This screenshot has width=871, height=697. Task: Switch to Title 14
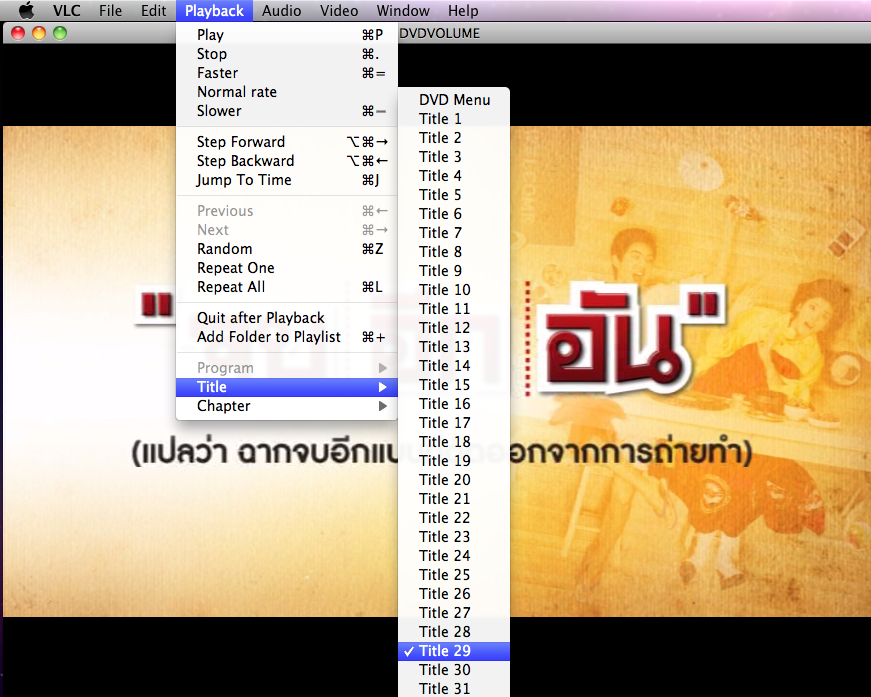454,365
